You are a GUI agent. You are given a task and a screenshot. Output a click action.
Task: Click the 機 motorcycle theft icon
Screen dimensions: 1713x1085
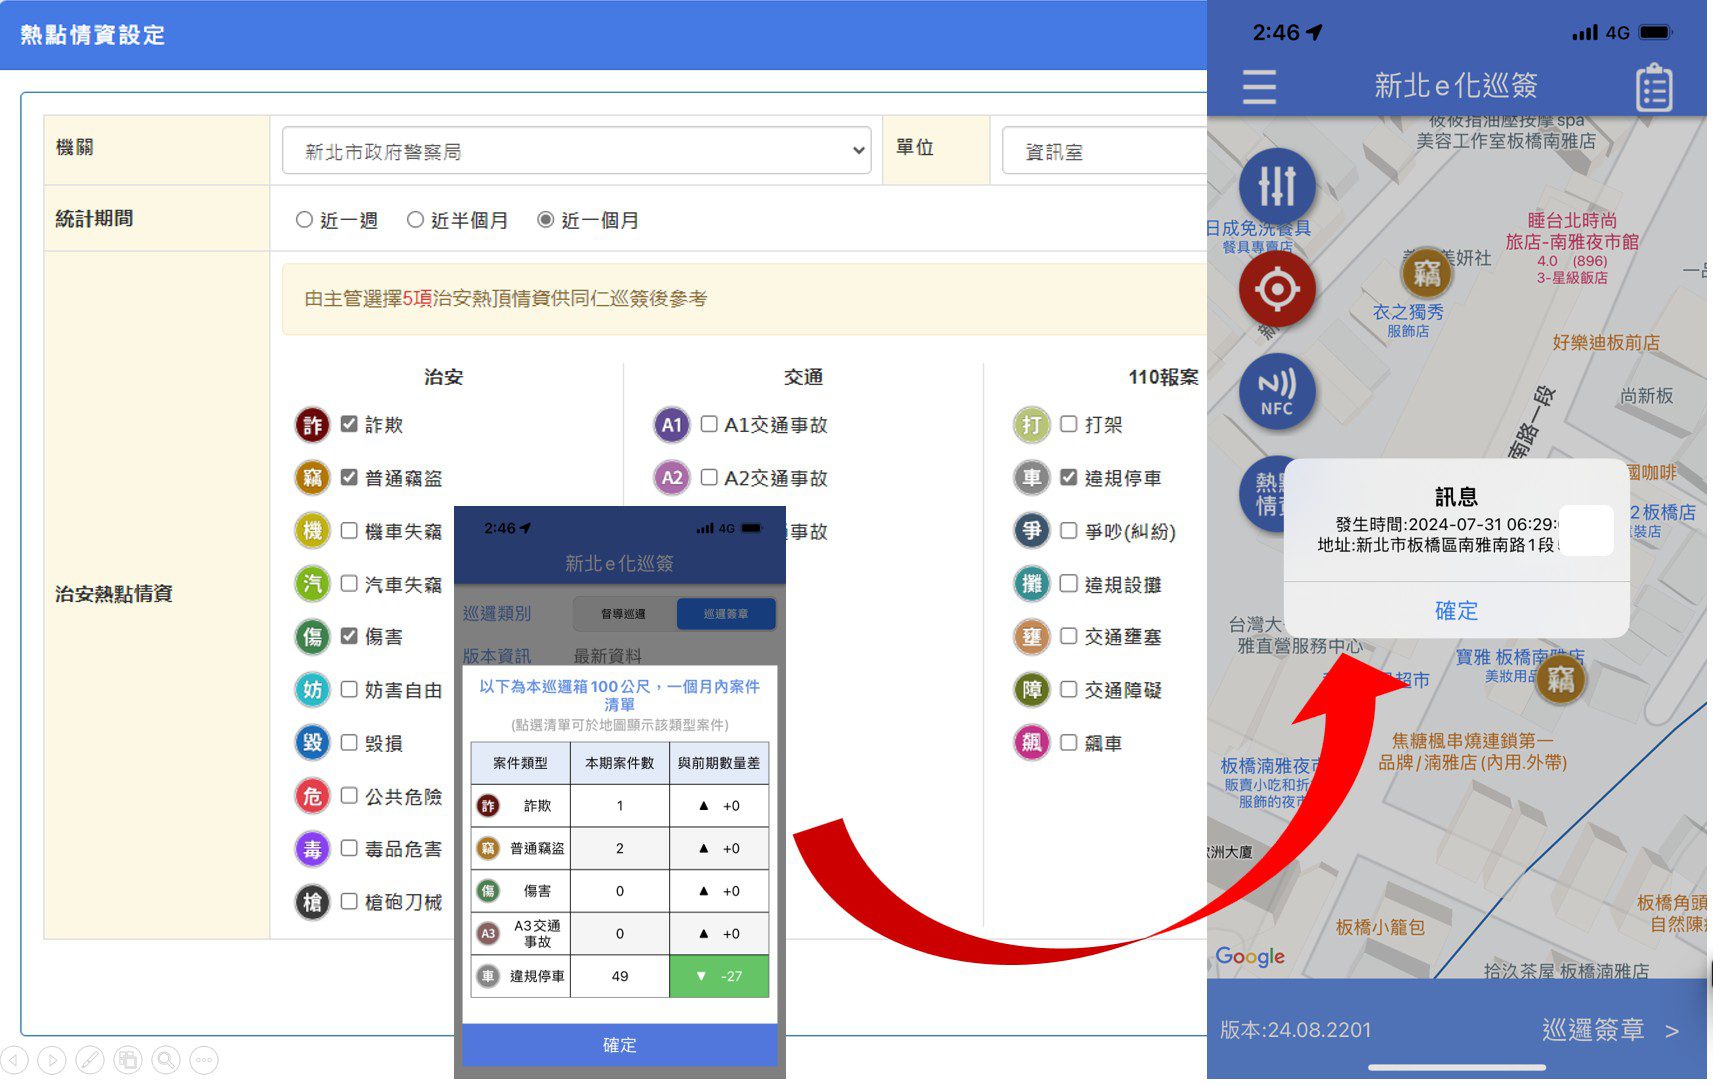[x=312, y=531]
